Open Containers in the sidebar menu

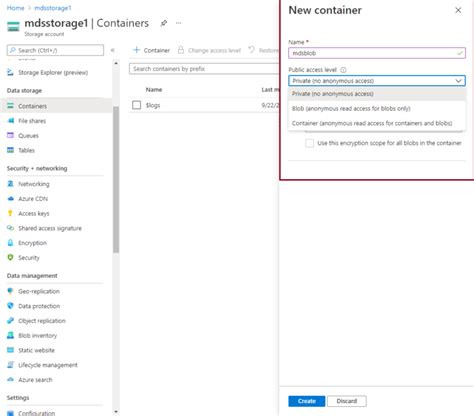[57, 106]
